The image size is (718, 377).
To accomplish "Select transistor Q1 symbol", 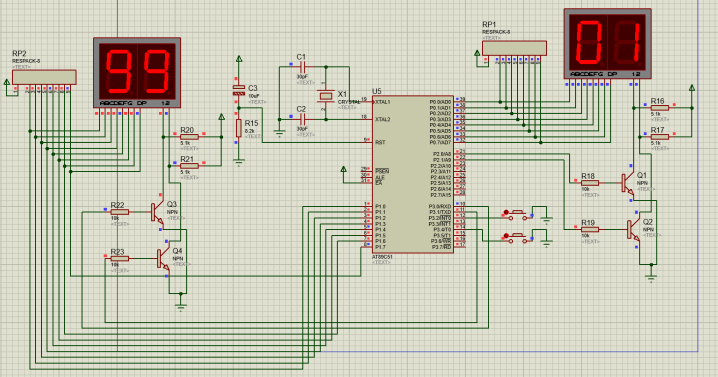I will pyautogui.click(x=627, y=183).
